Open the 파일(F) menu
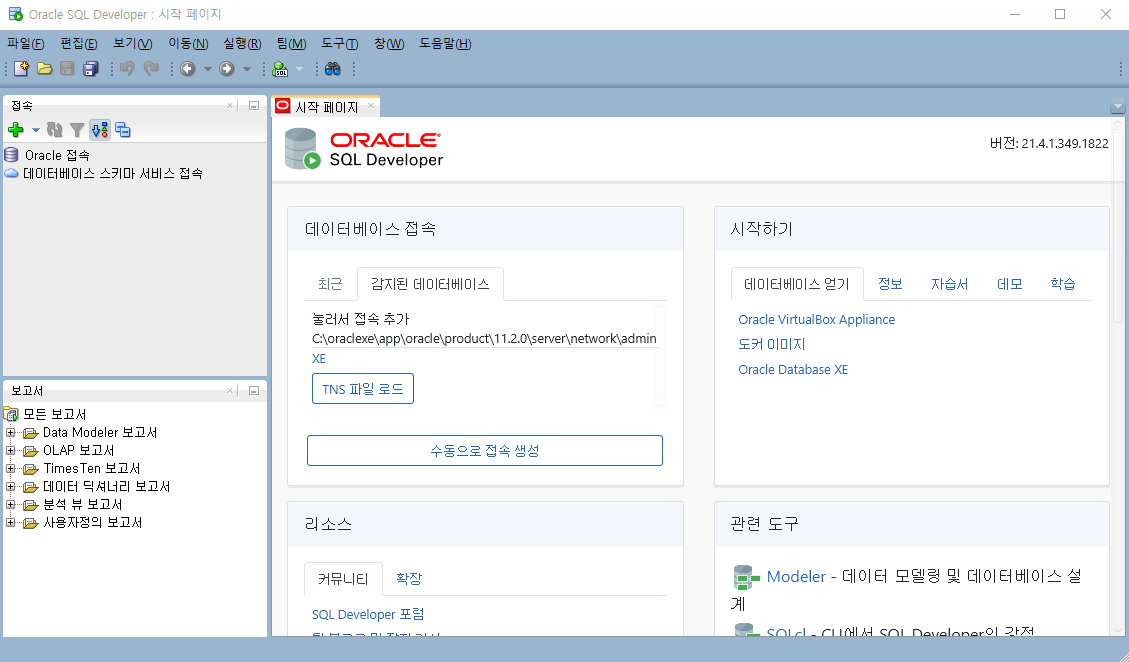This screenshot has width=1129, height=662. tap(25, 44)
